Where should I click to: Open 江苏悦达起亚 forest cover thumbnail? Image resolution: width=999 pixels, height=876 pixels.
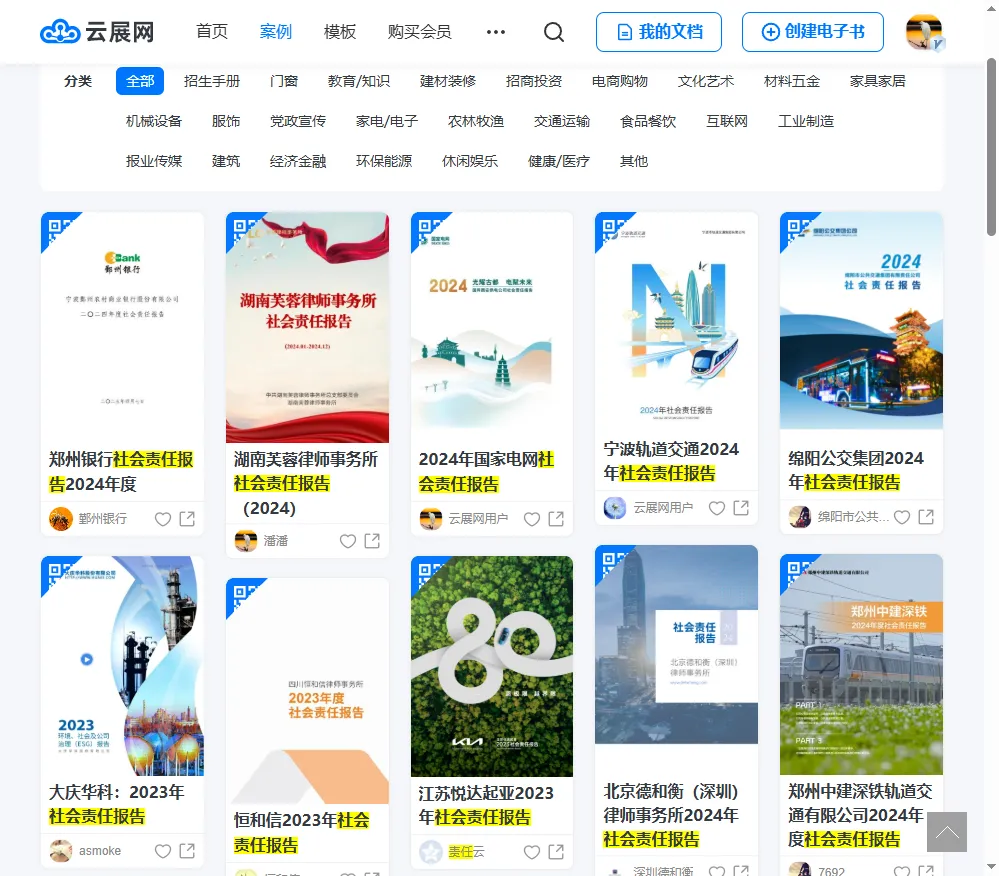[492, 666]
